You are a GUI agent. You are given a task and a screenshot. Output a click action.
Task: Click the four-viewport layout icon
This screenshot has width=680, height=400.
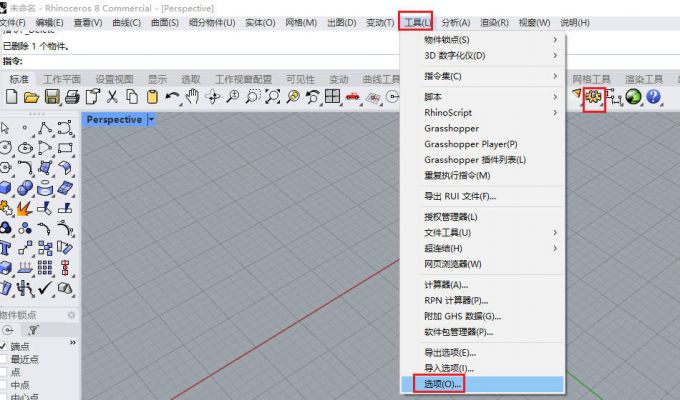[333, 96]
